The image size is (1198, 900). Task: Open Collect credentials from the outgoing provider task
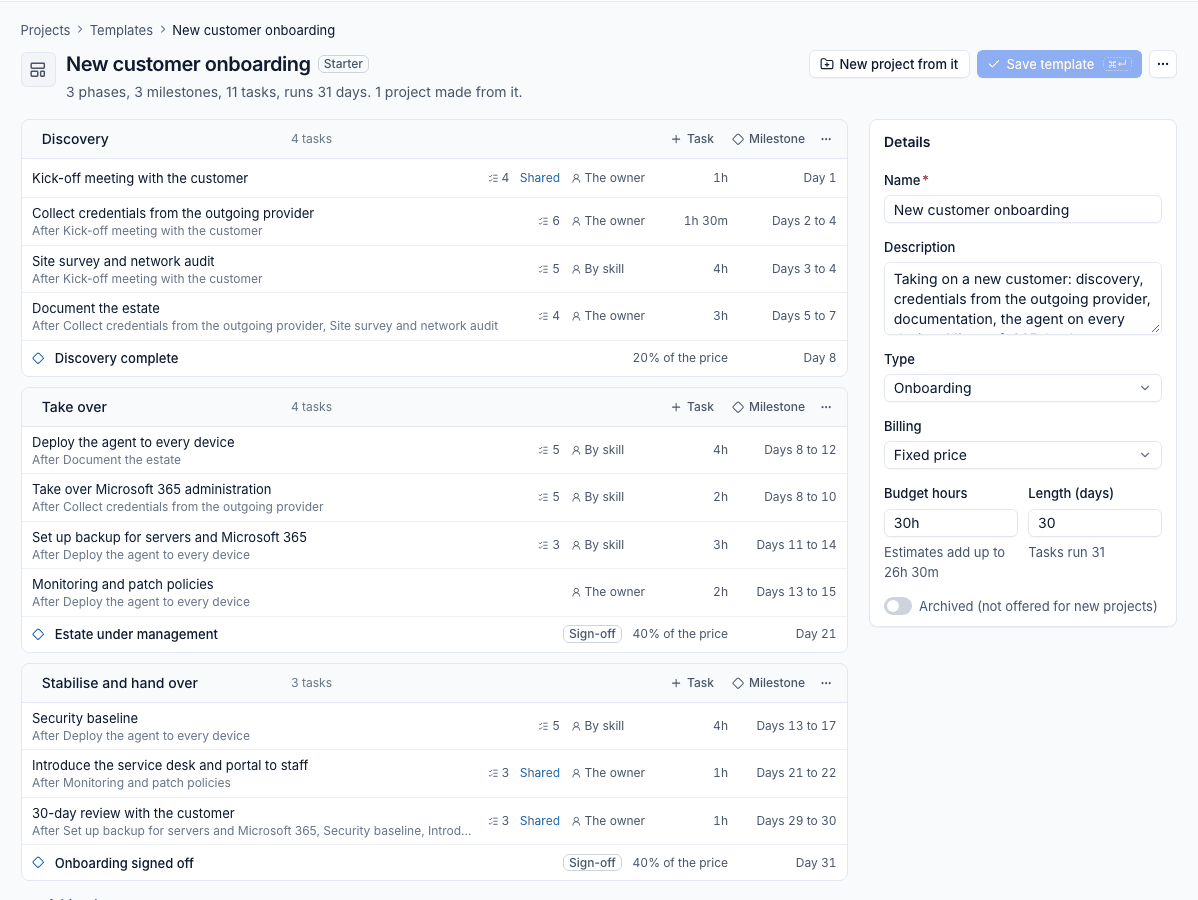click(173, 213)
